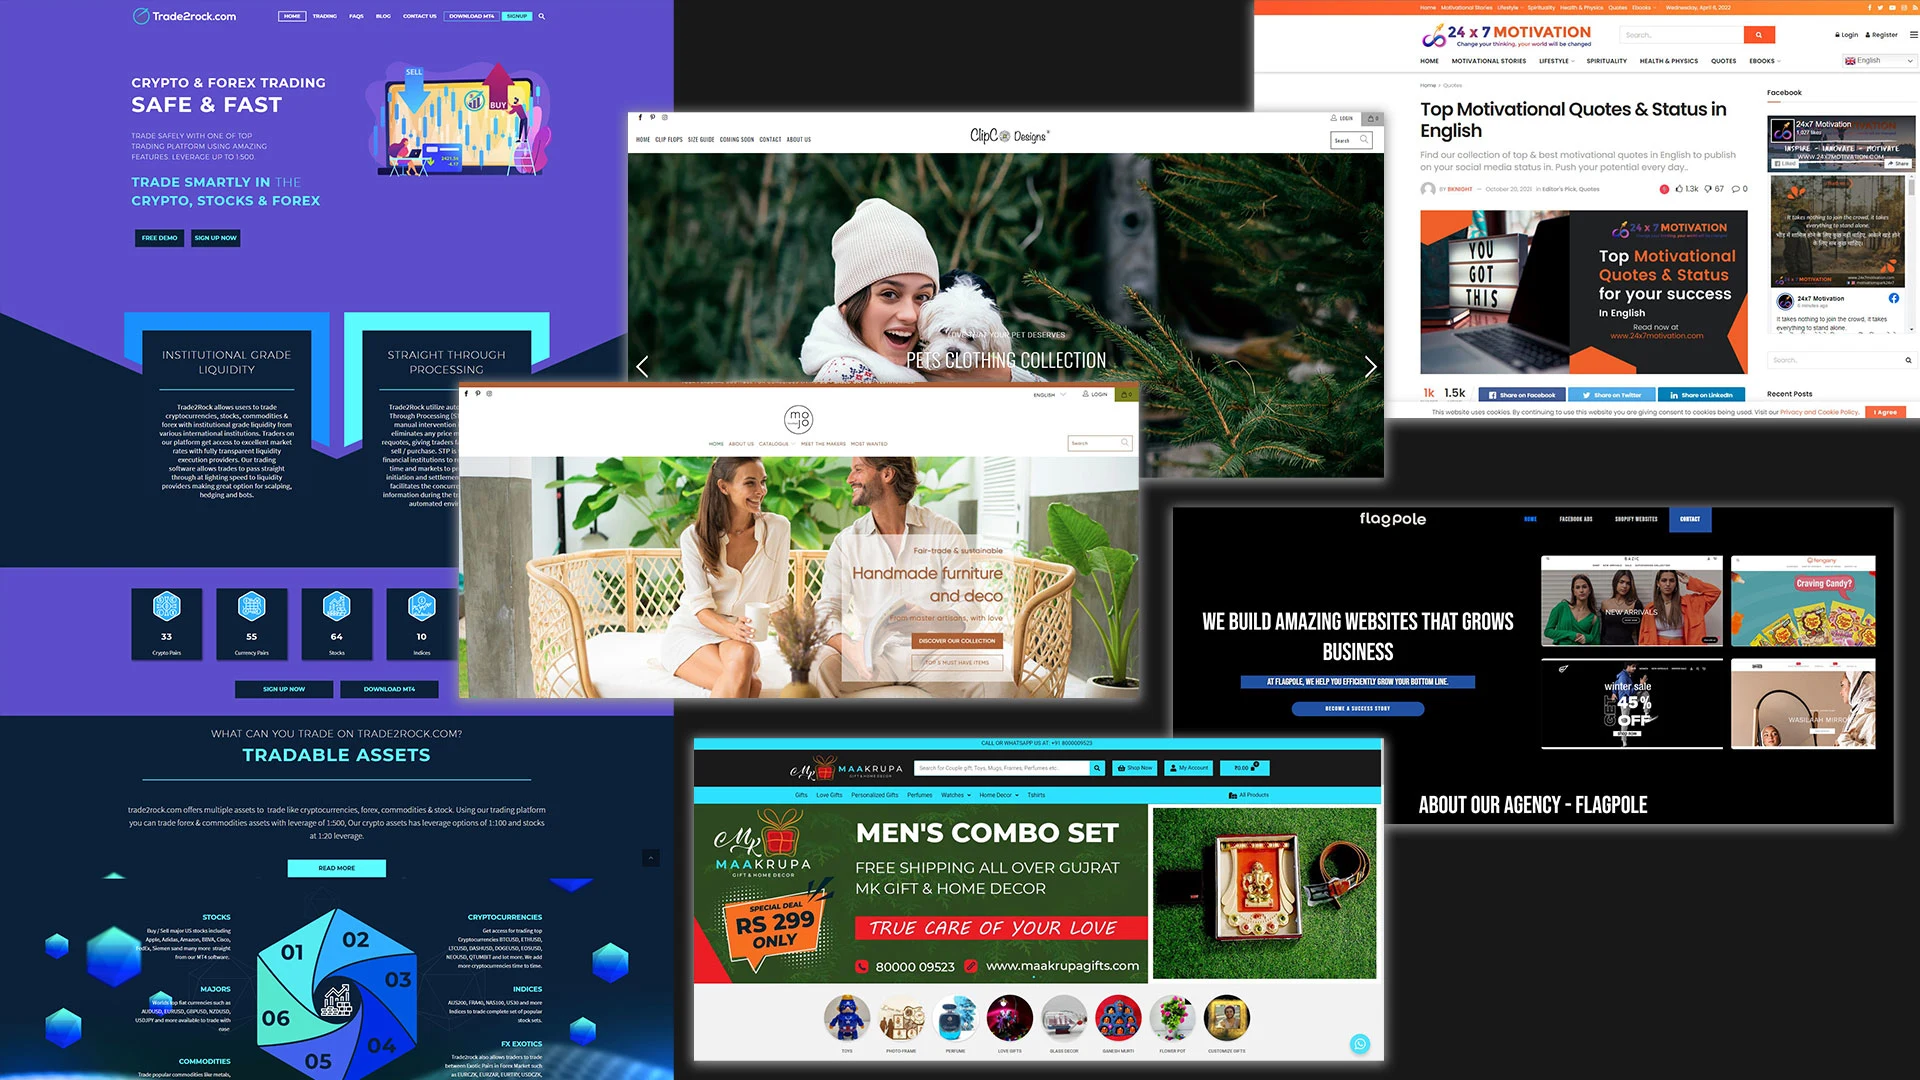
Task: Switch to the Quotes tab on 24x7 Motivation
Action: click(x=1723, y=61)
